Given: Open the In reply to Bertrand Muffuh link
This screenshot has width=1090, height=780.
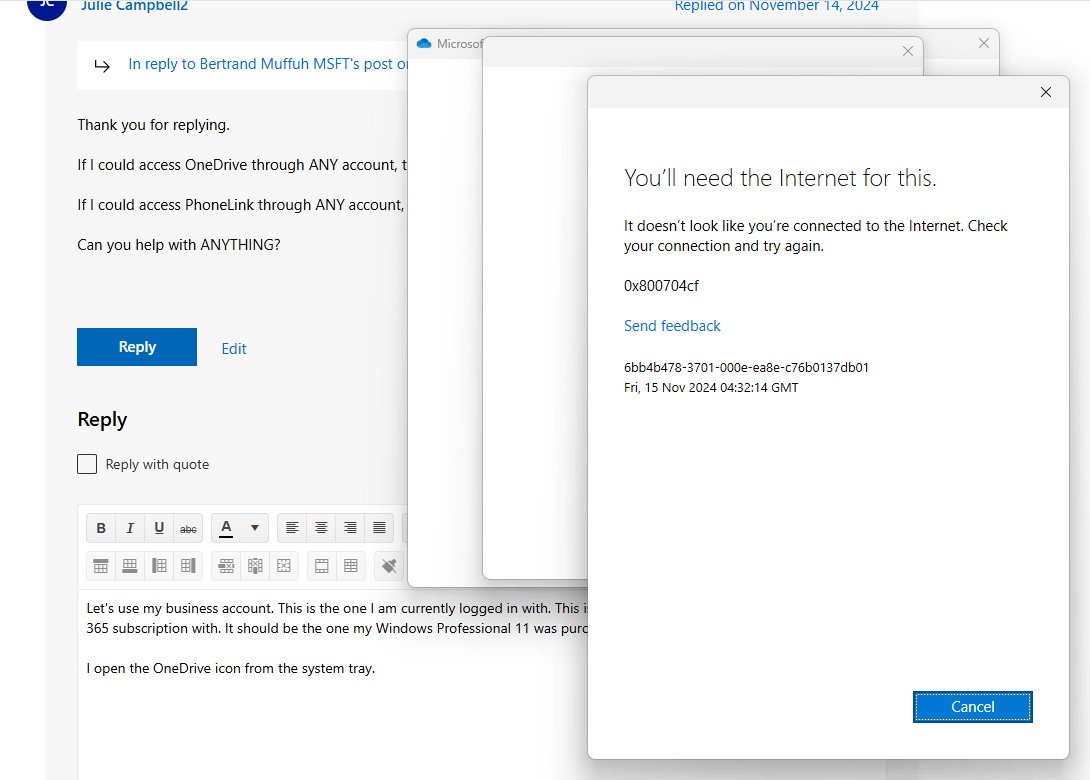Looking at the screenshot, I should [x=268, y=64].
